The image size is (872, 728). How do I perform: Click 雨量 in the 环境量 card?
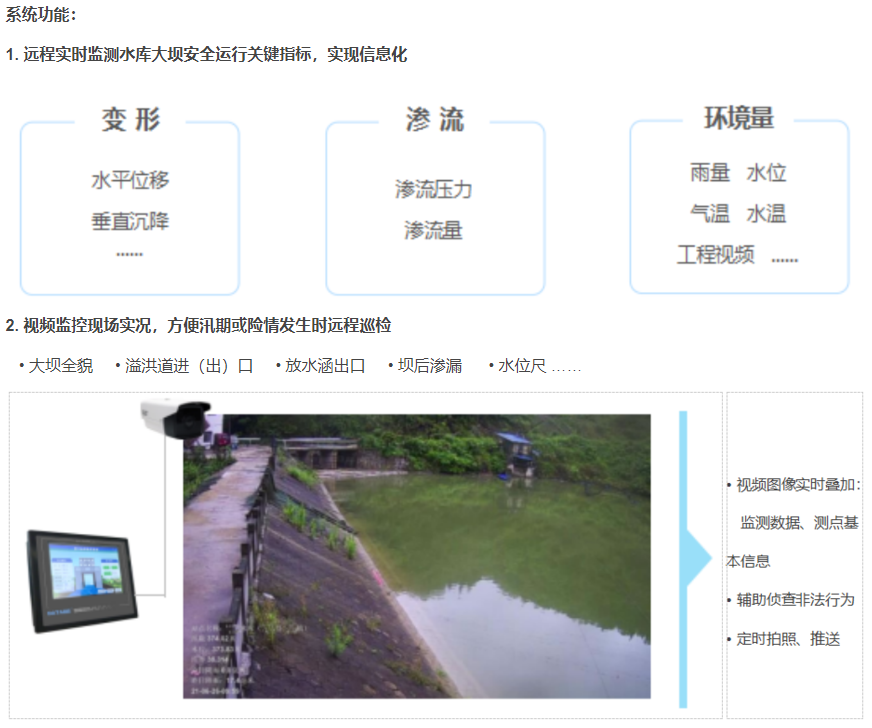tap(710, 173)
